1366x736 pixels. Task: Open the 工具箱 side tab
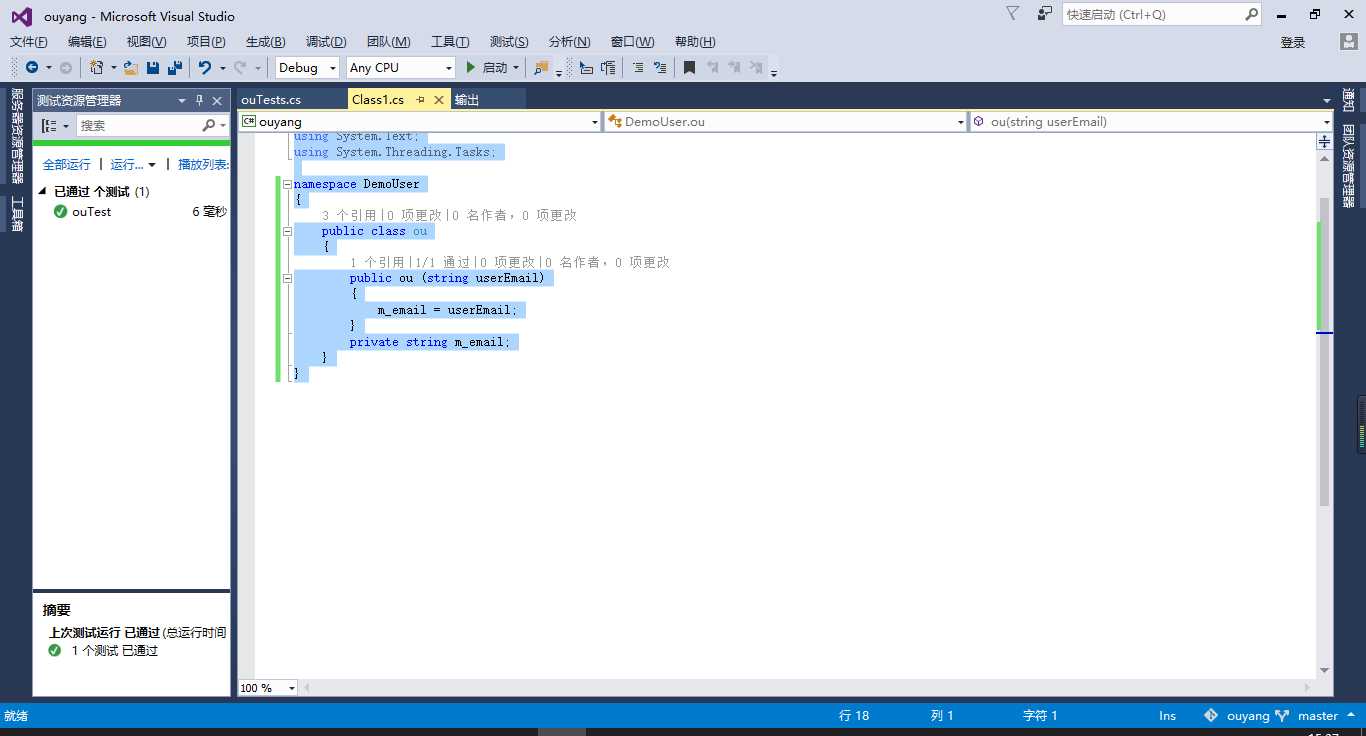(x=16, y=213)
